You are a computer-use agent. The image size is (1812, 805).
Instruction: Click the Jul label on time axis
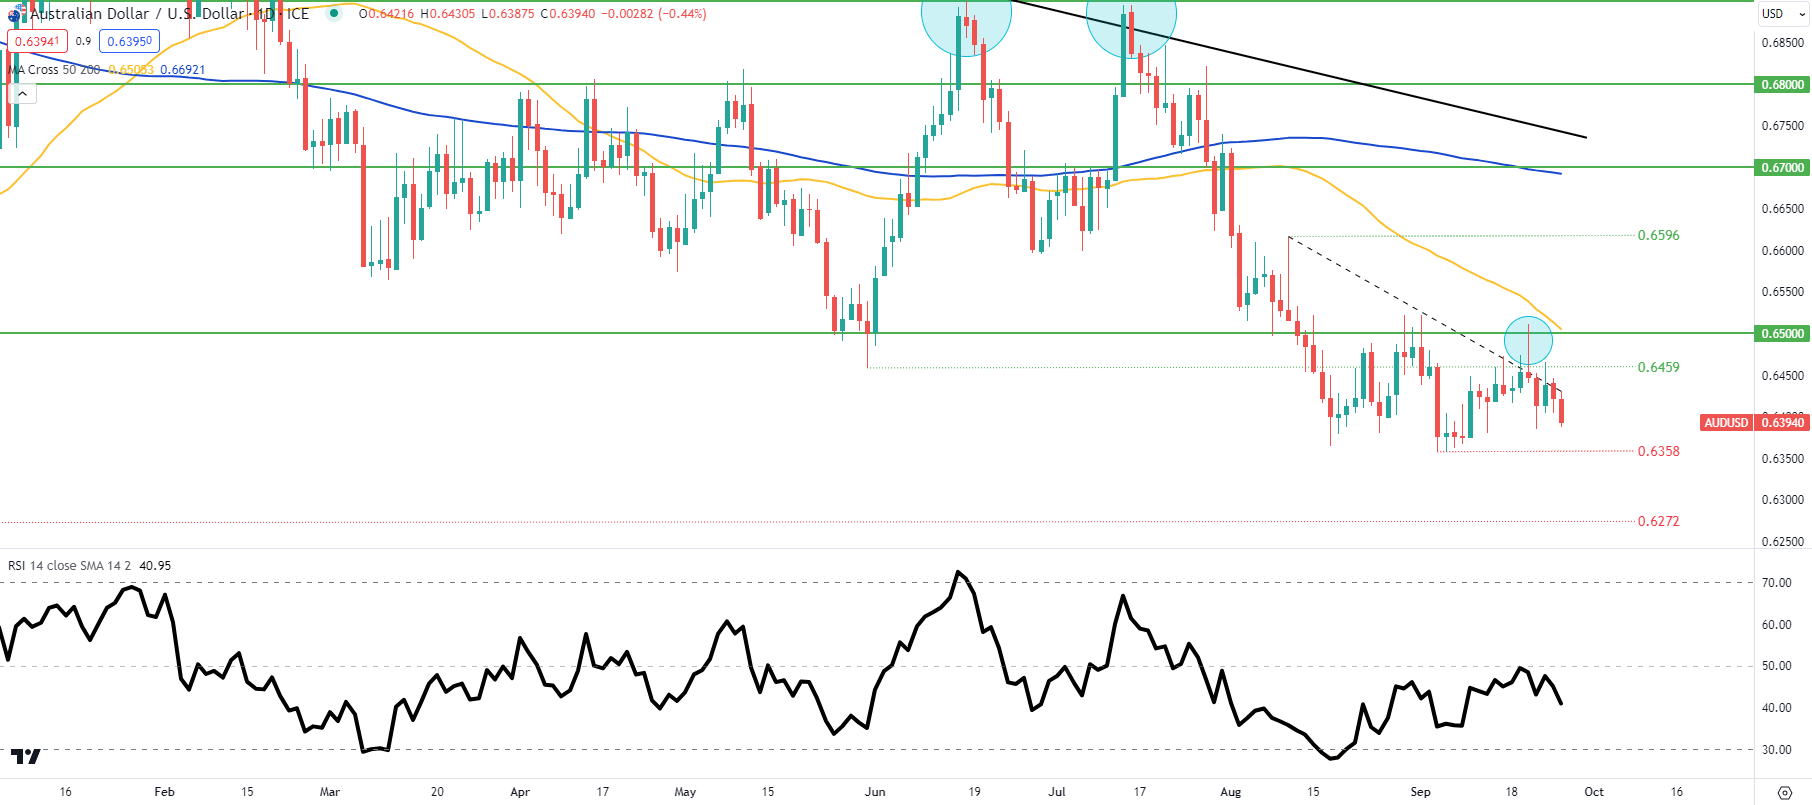tap(1057, 792)
